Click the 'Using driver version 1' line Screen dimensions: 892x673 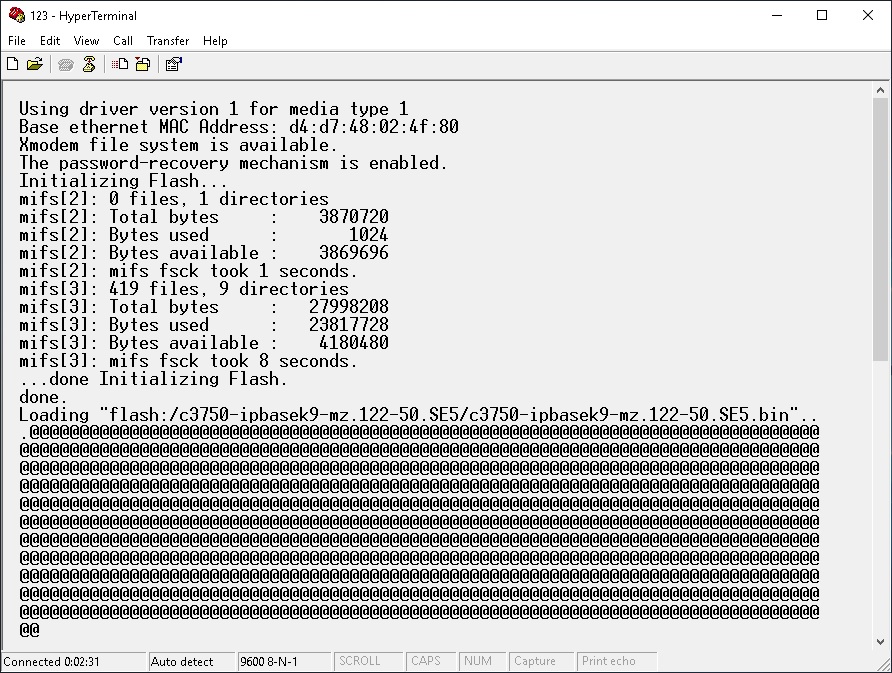tap(214, 109)
